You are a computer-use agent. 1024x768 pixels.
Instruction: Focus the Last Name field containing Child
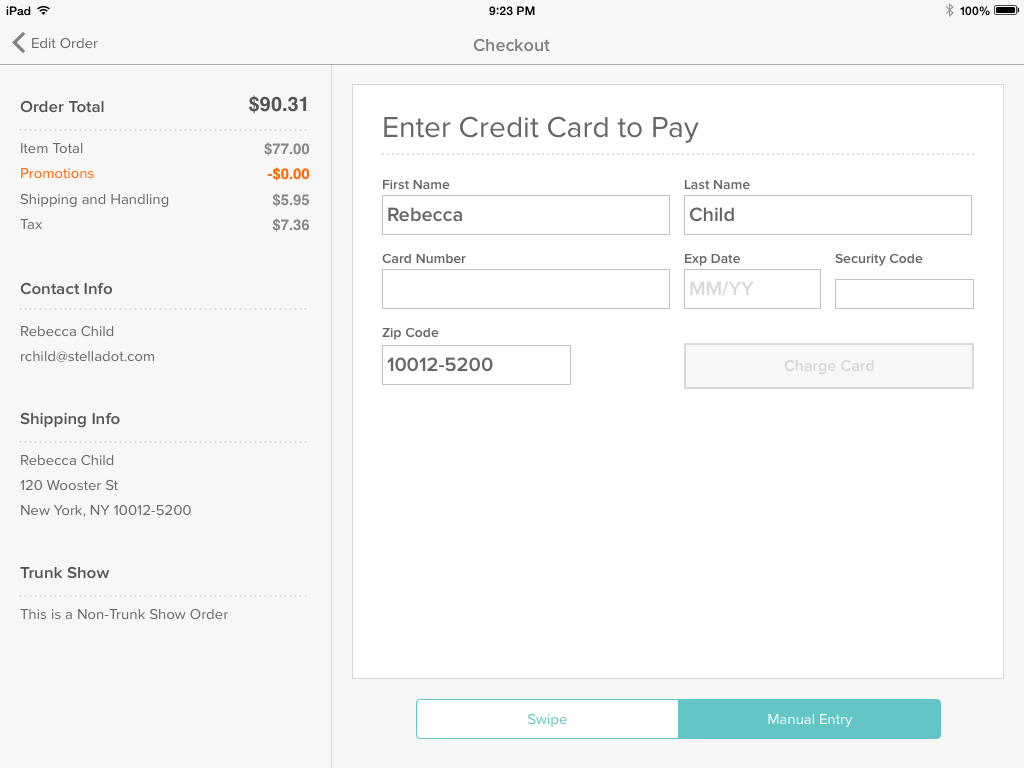(x=827, y=215)
